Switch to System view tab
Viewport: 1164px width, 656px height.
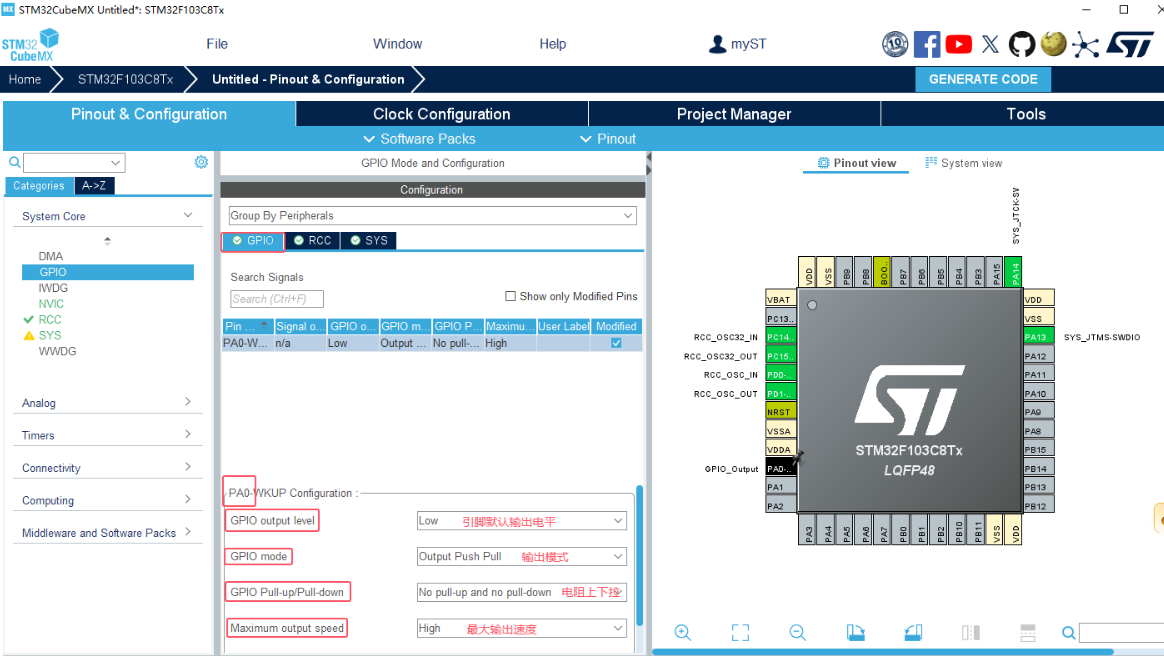(964, 163)
